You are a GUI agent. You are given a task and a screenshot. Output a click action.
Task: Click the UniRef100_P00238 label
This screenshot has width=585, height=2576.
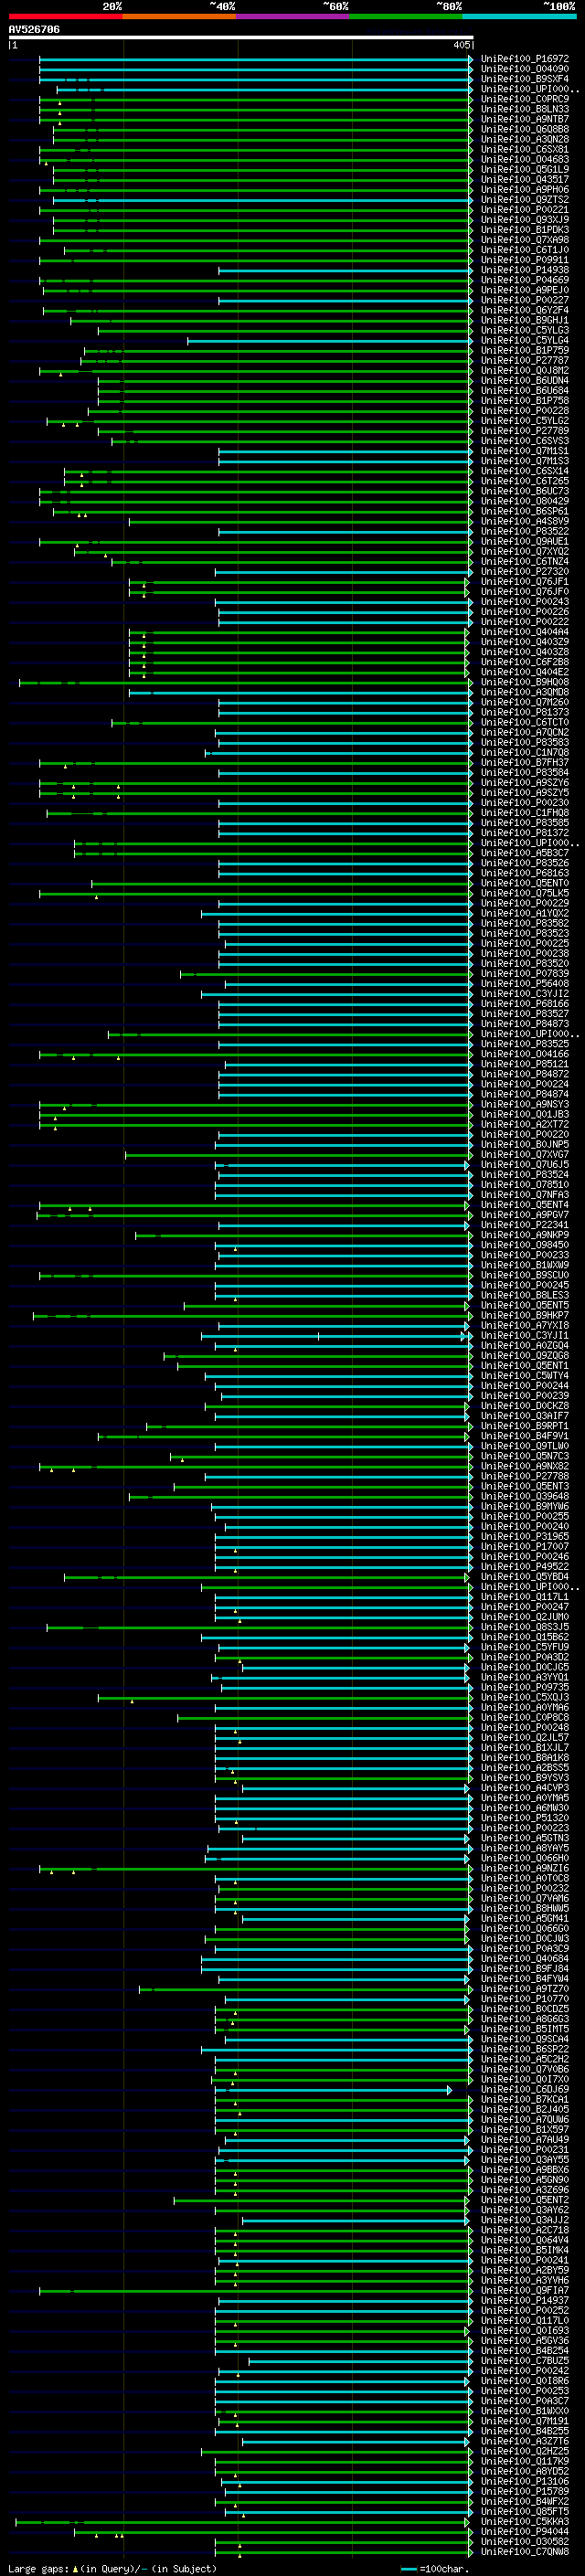click(x=525, y=954)
